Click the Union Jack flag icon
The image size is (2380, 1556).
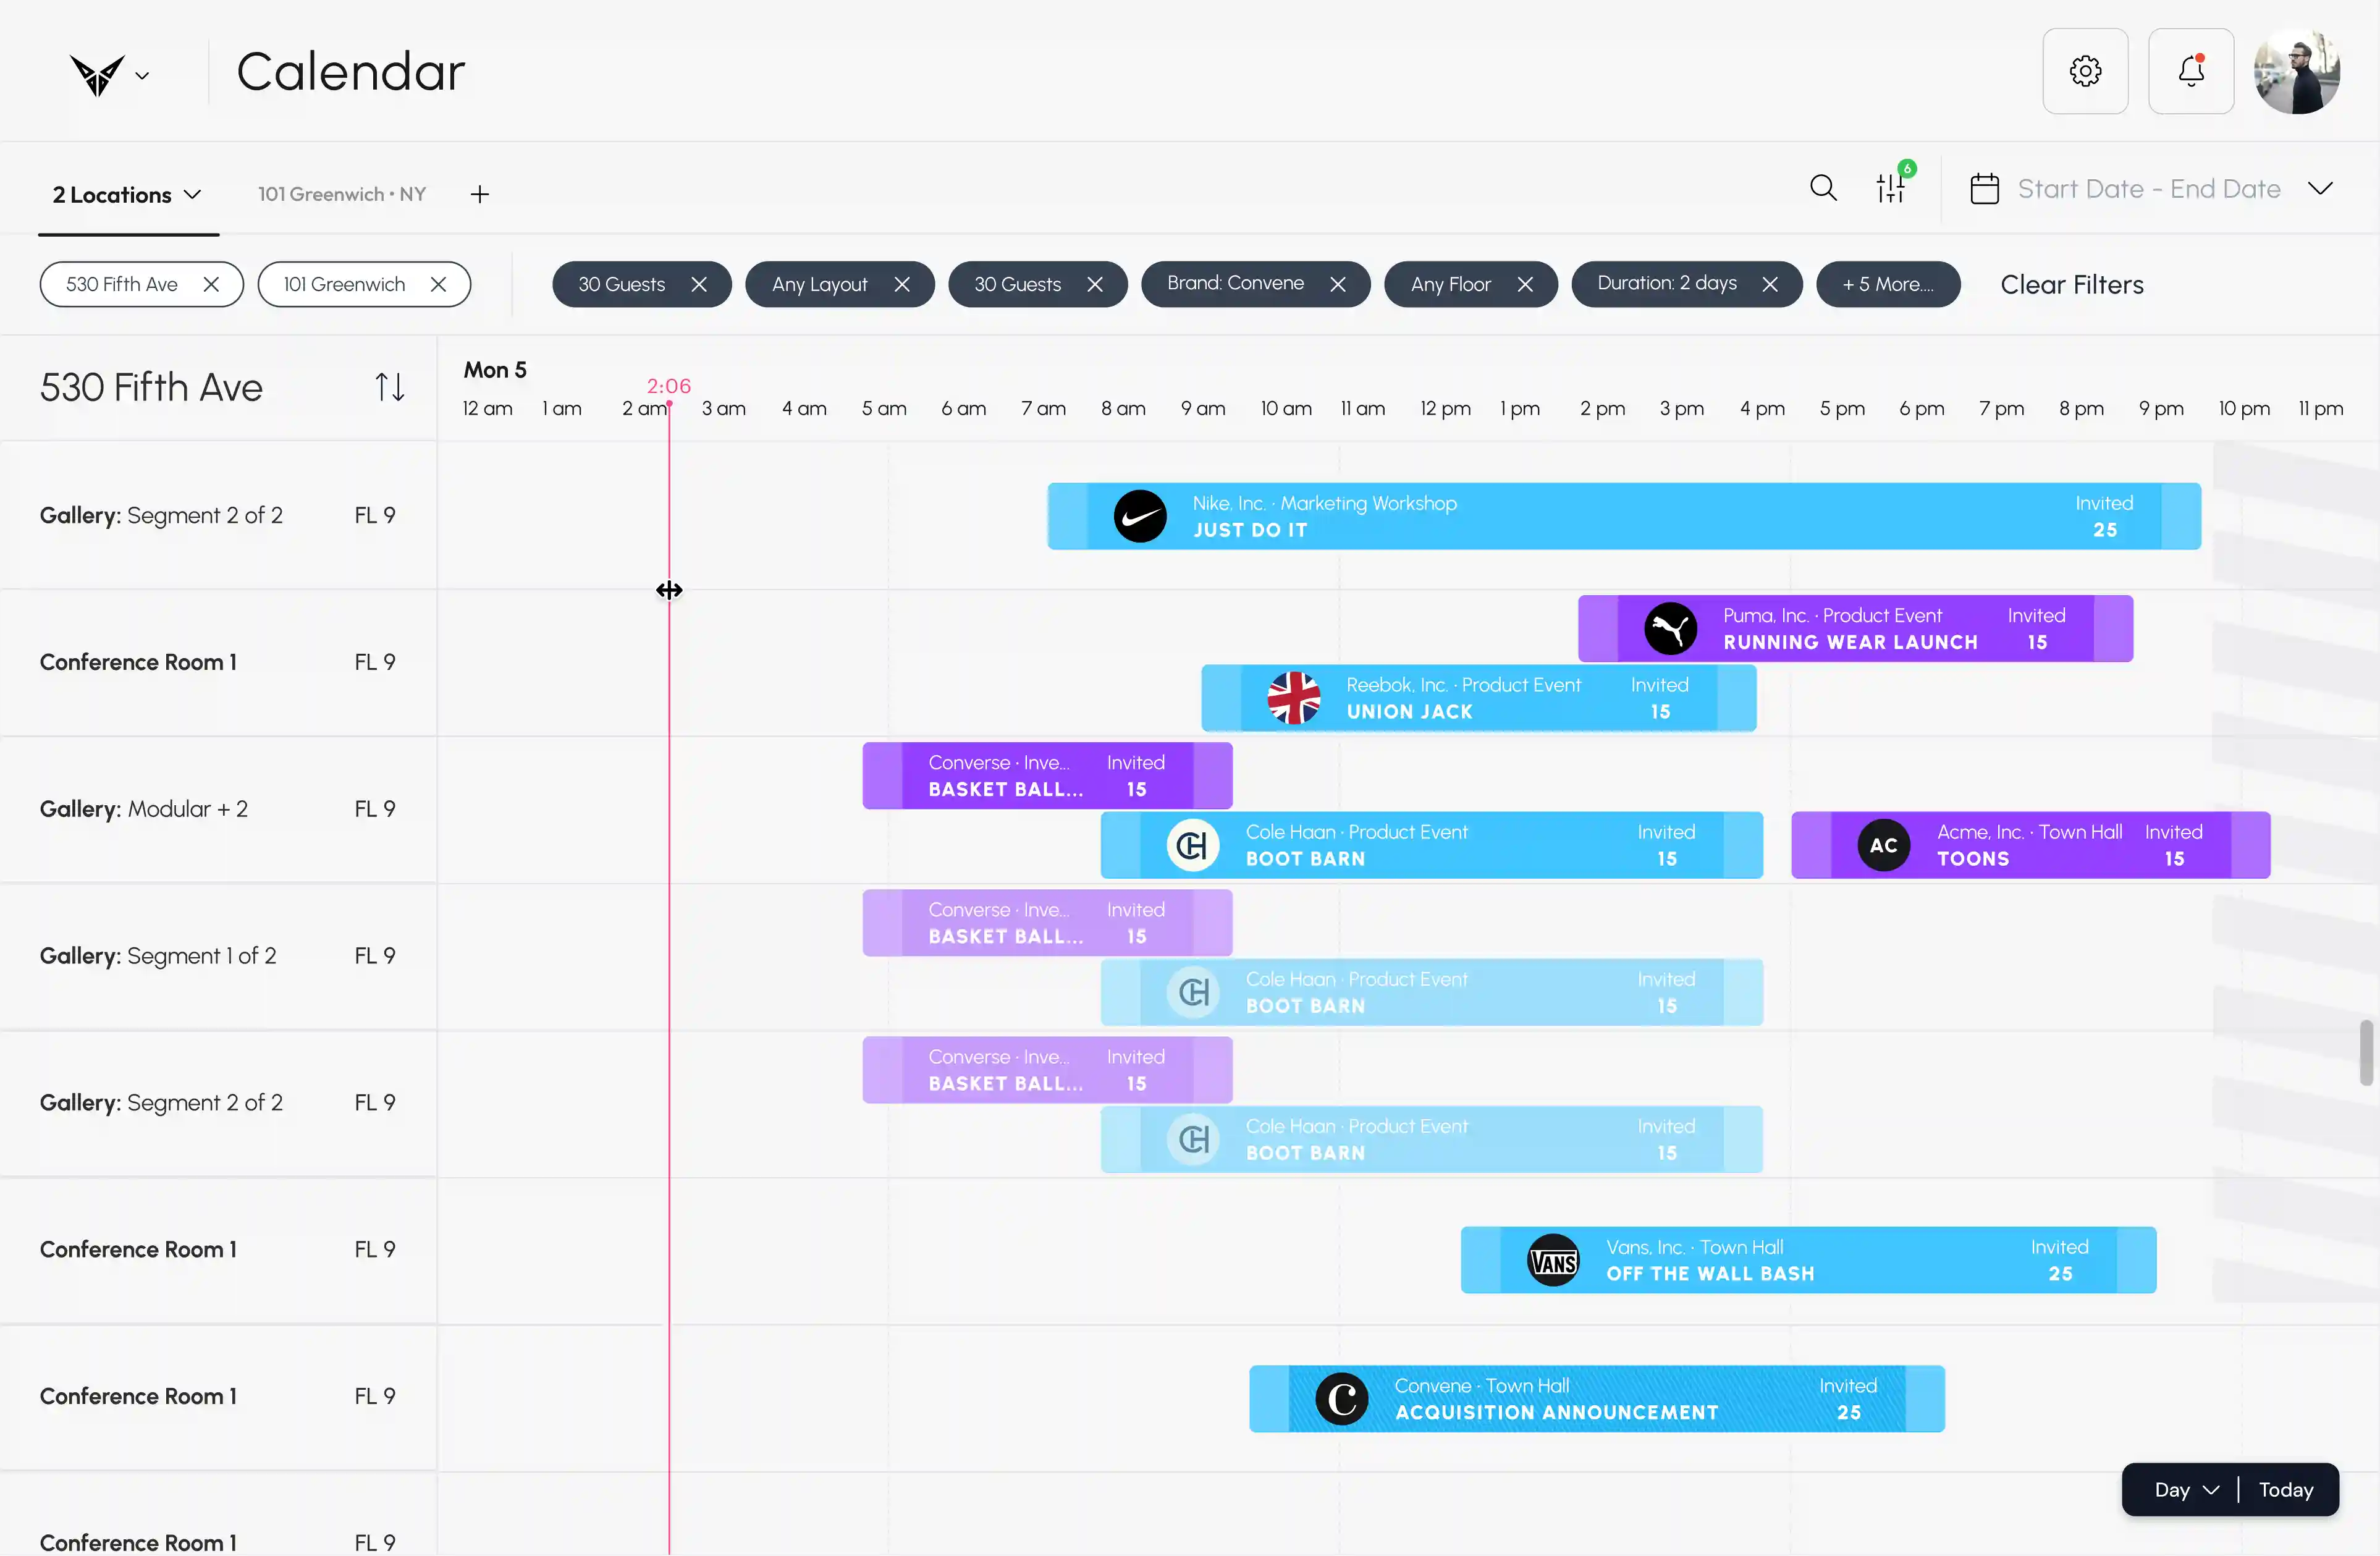point(1294,698)
